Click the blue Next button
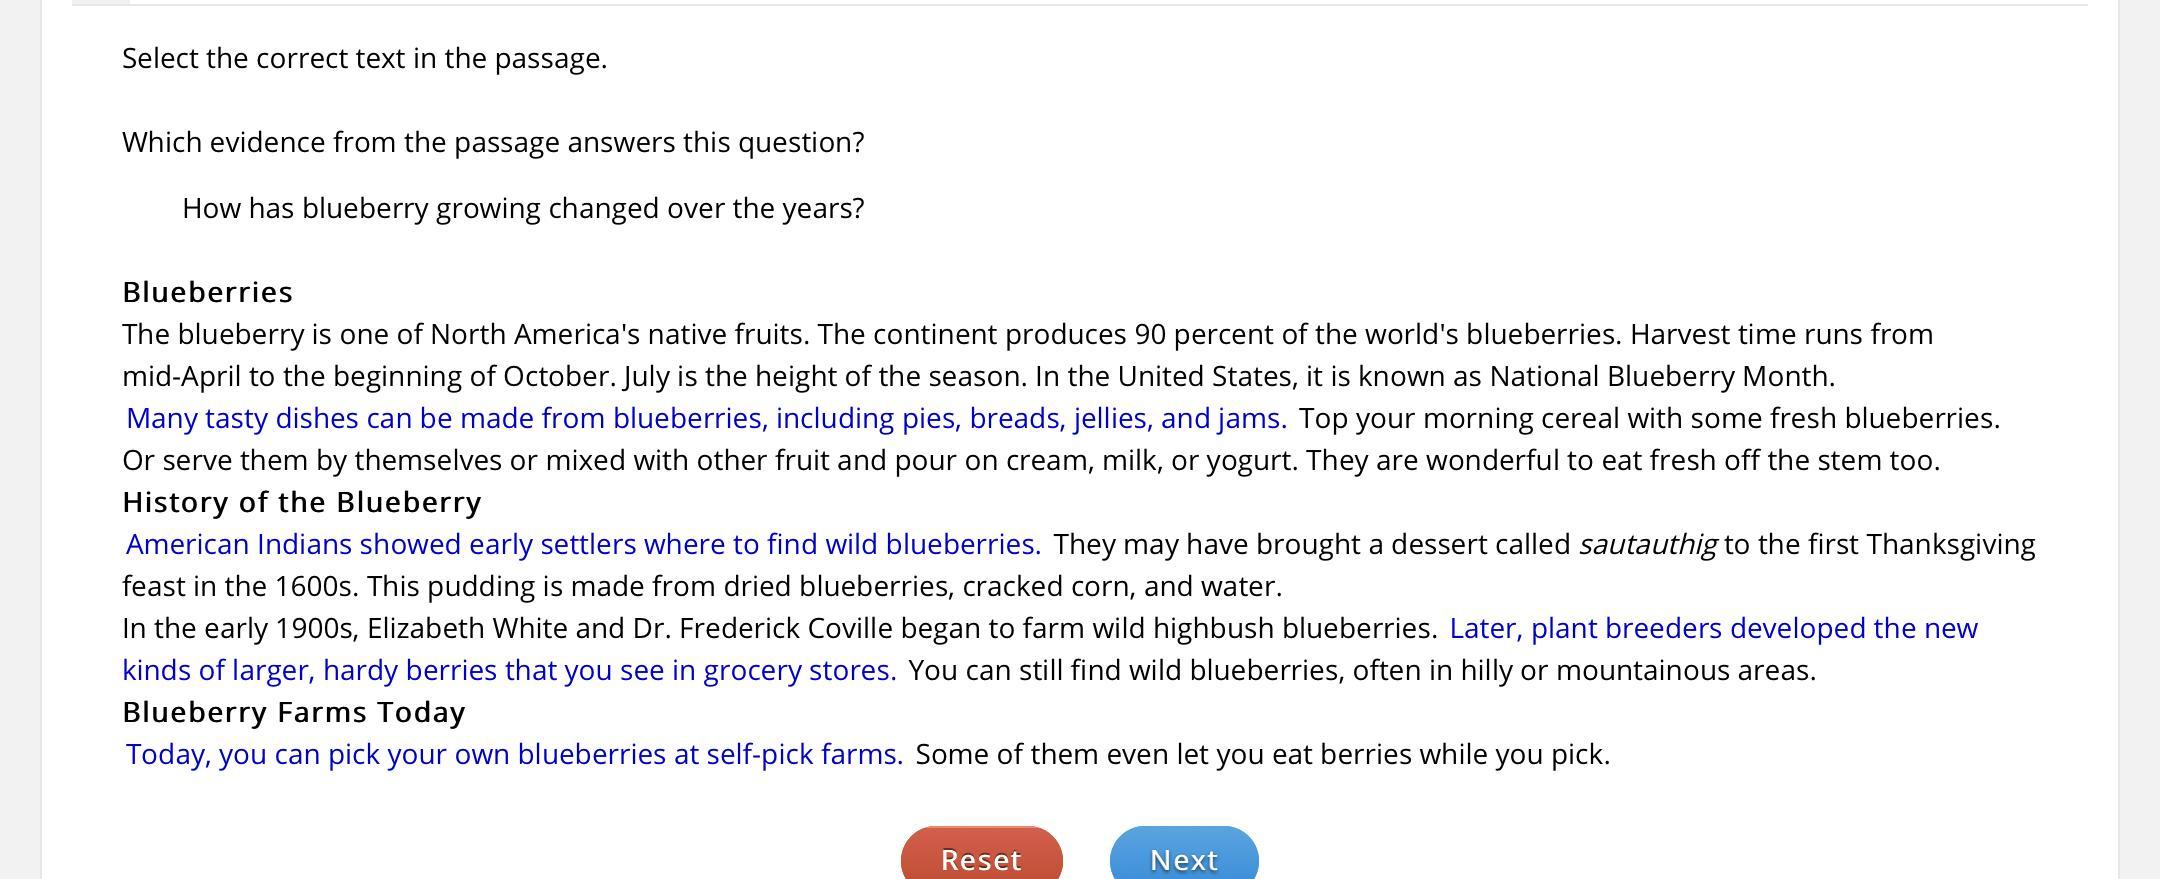Screen dimensions: 2160x879 [x=1184, y=853]
